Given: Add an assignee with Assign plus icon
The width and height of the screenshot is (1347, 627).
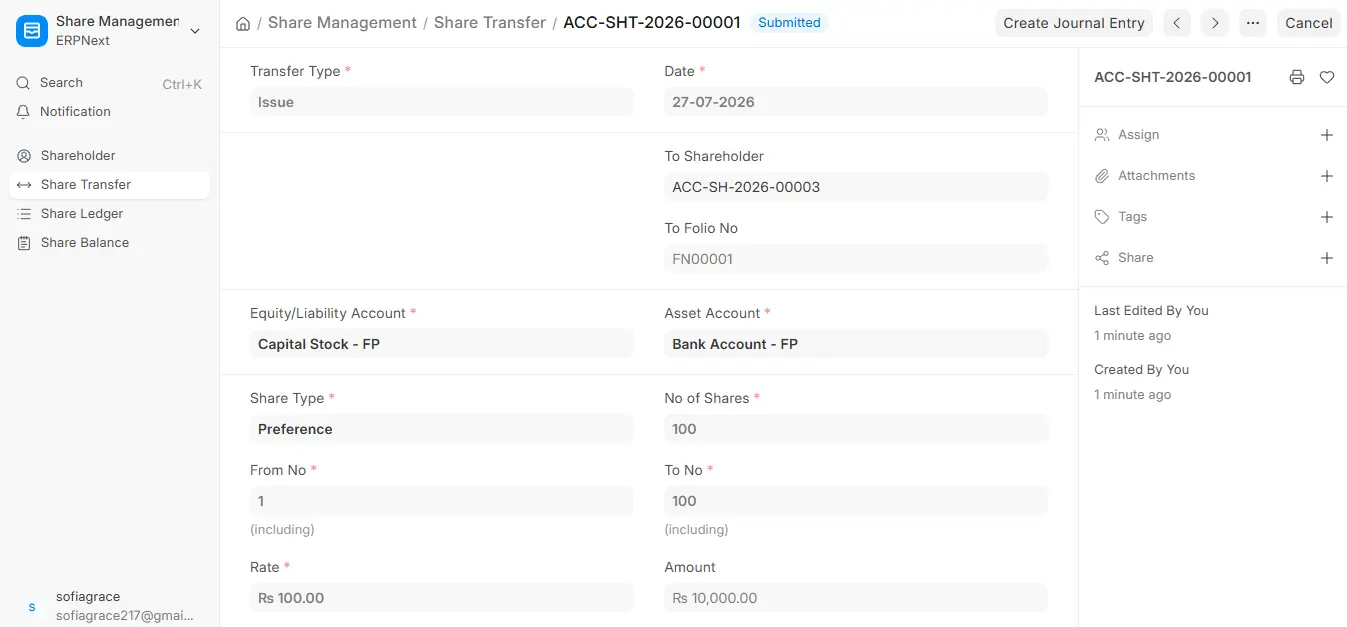Looking at the screenshot, I should coord(1327,135).
